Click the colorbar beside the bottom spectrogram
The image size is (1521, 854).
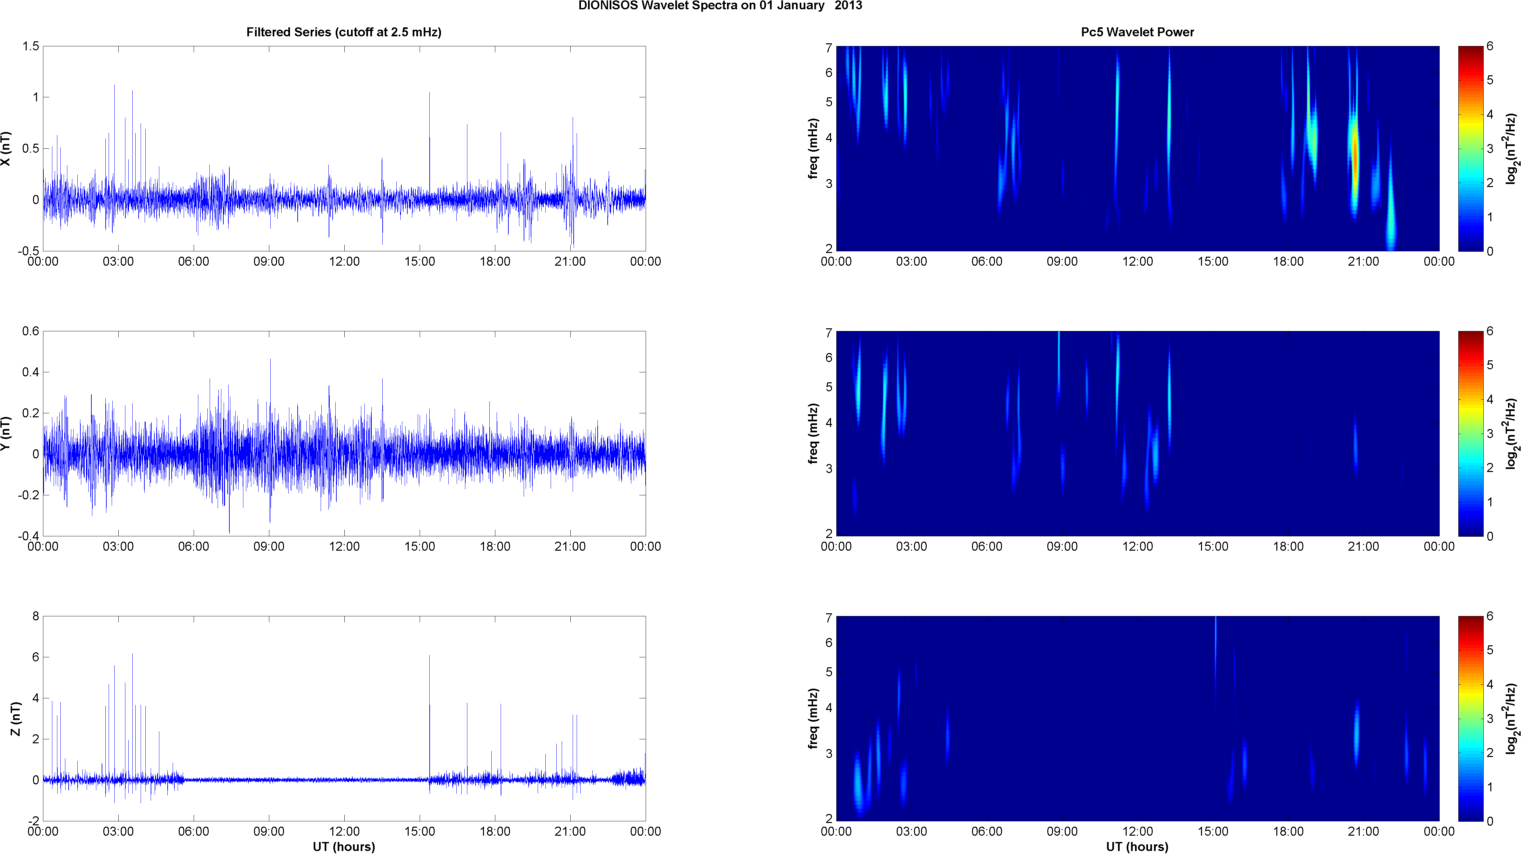[1471, 719]
